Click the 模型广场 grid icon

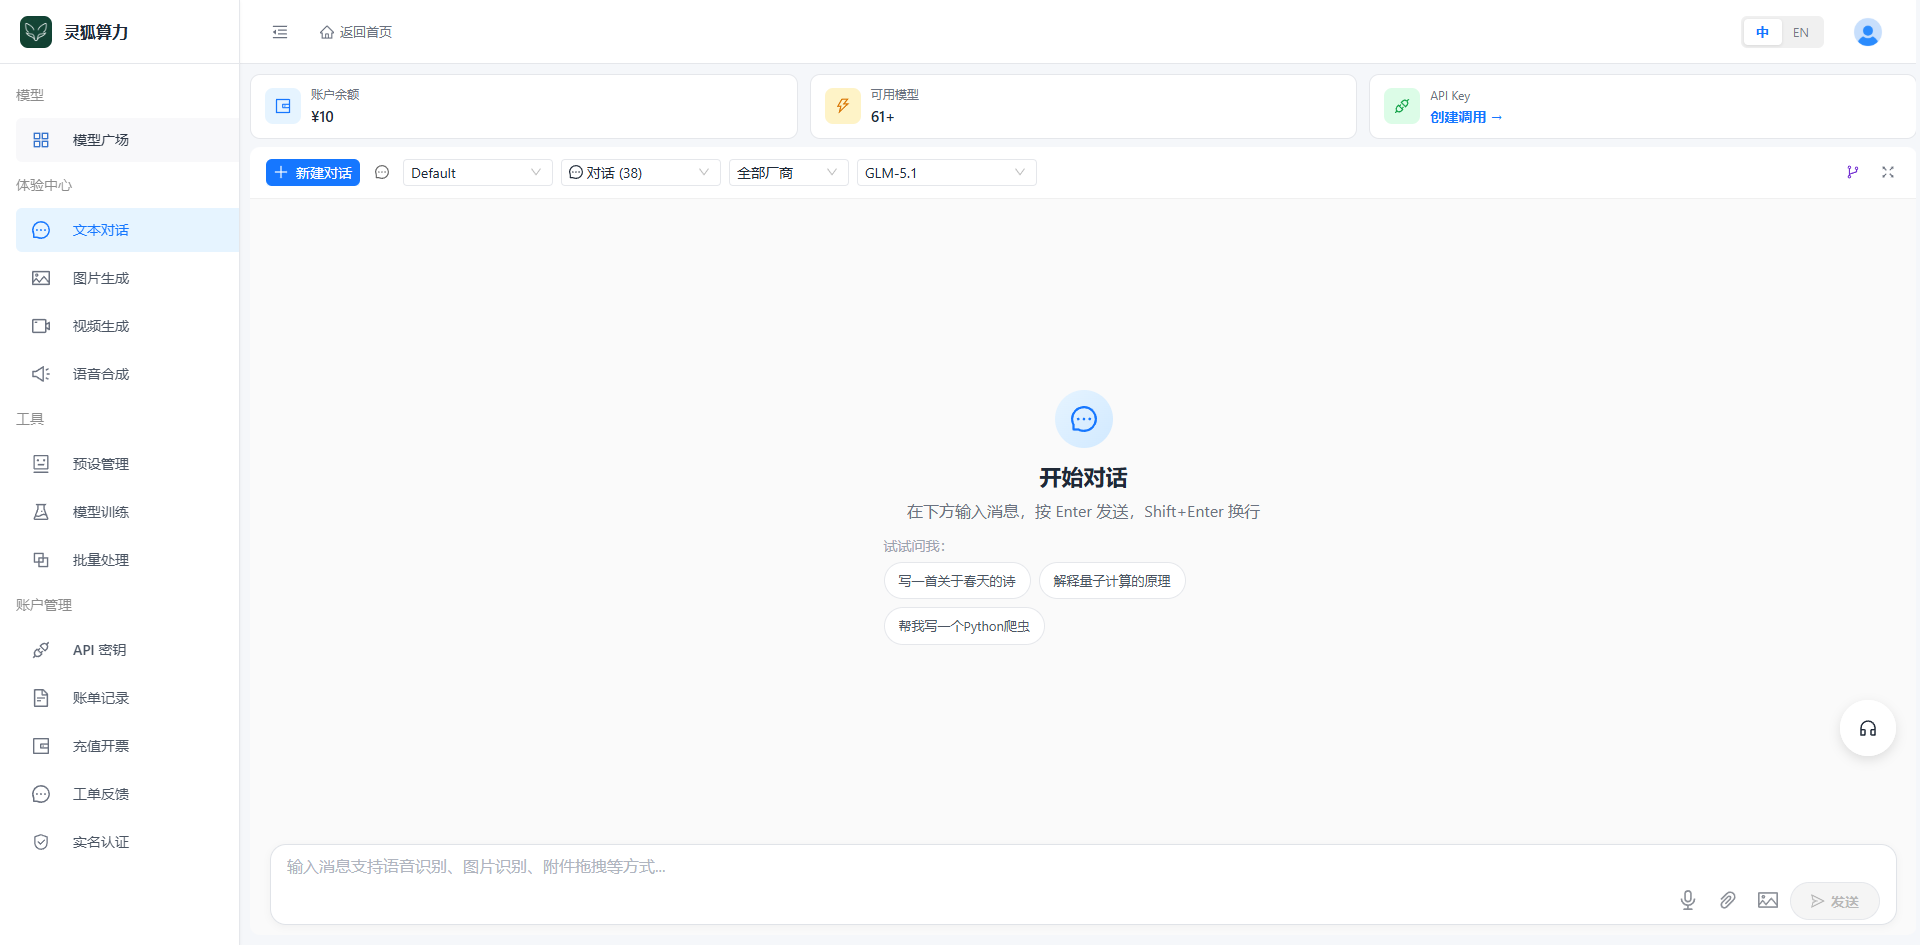(41, 140)
